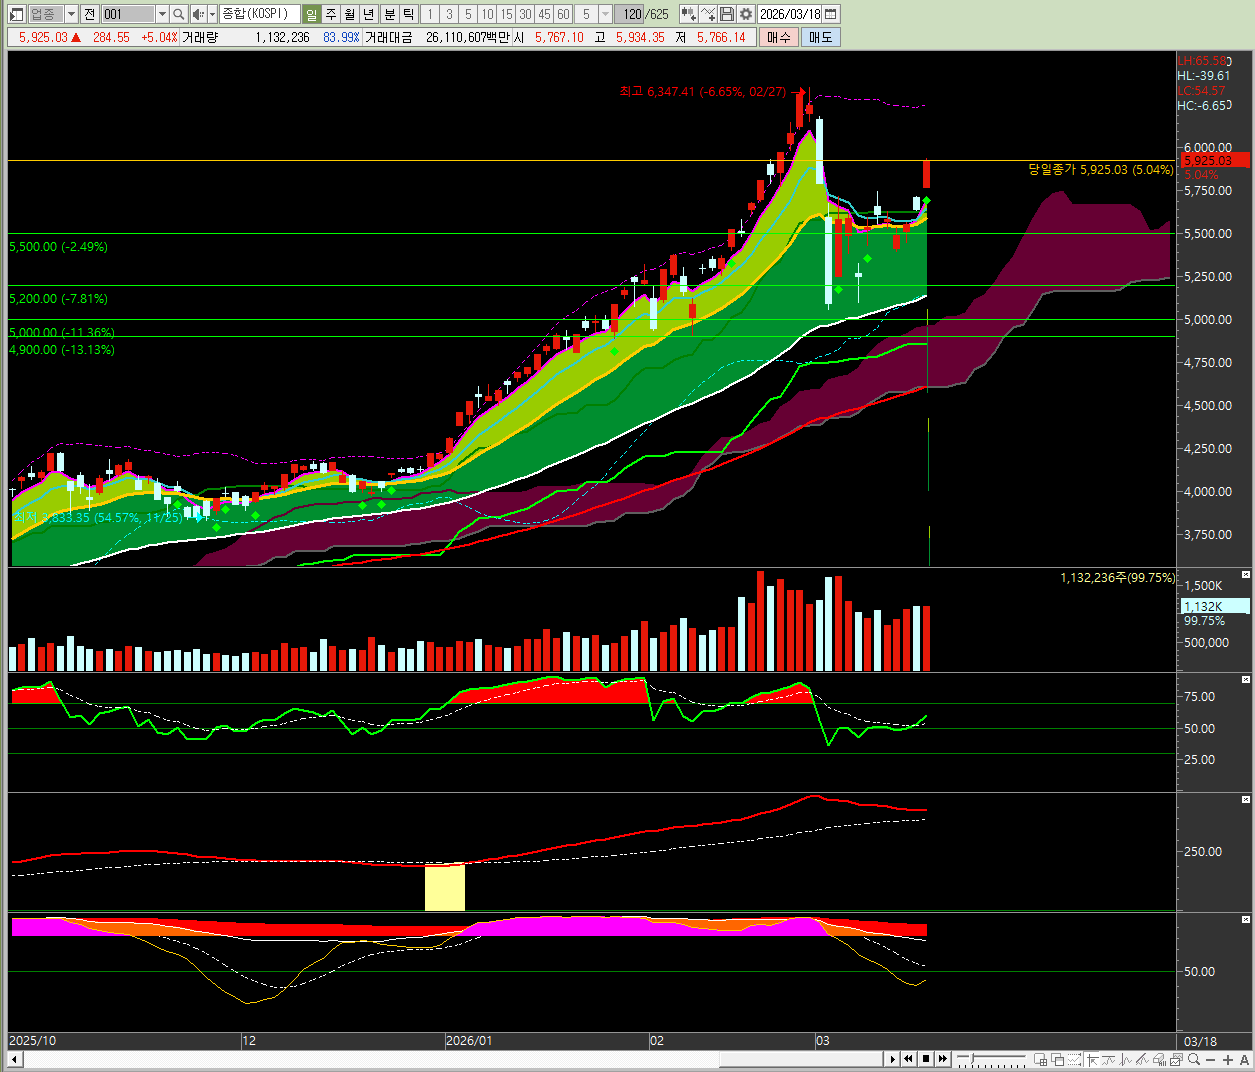Click the rewind button in bottom bar

tap(908, 1059)
